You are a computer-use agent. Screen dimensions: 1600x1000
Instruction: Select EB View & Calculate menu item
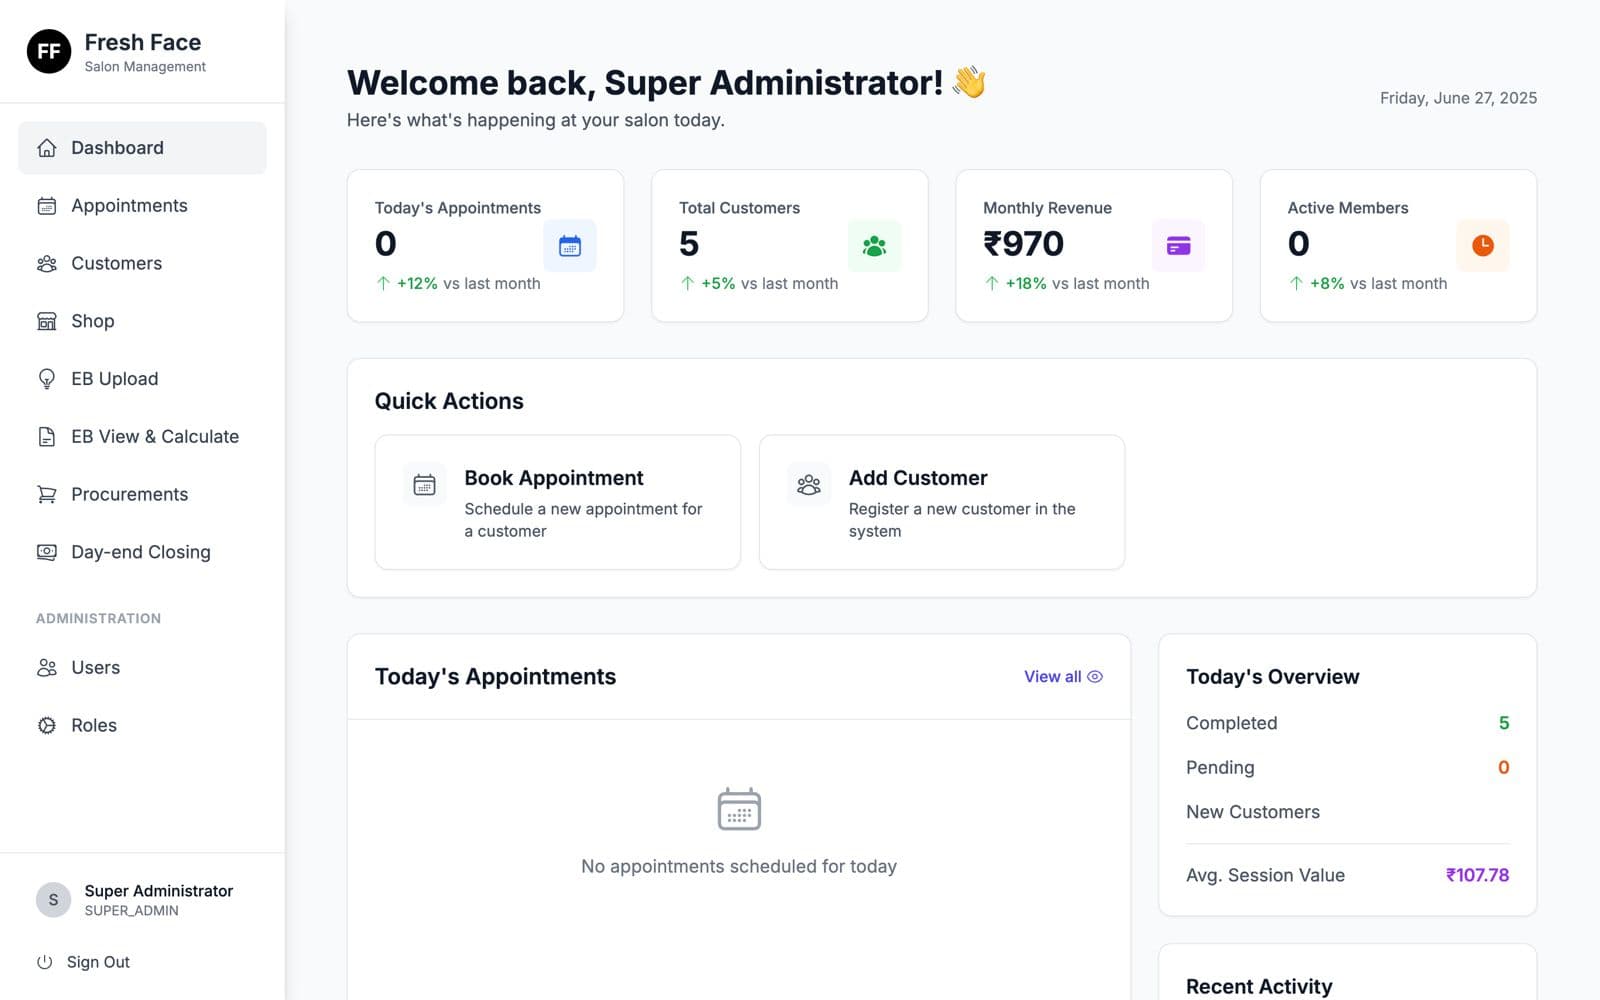pos(155,437)
